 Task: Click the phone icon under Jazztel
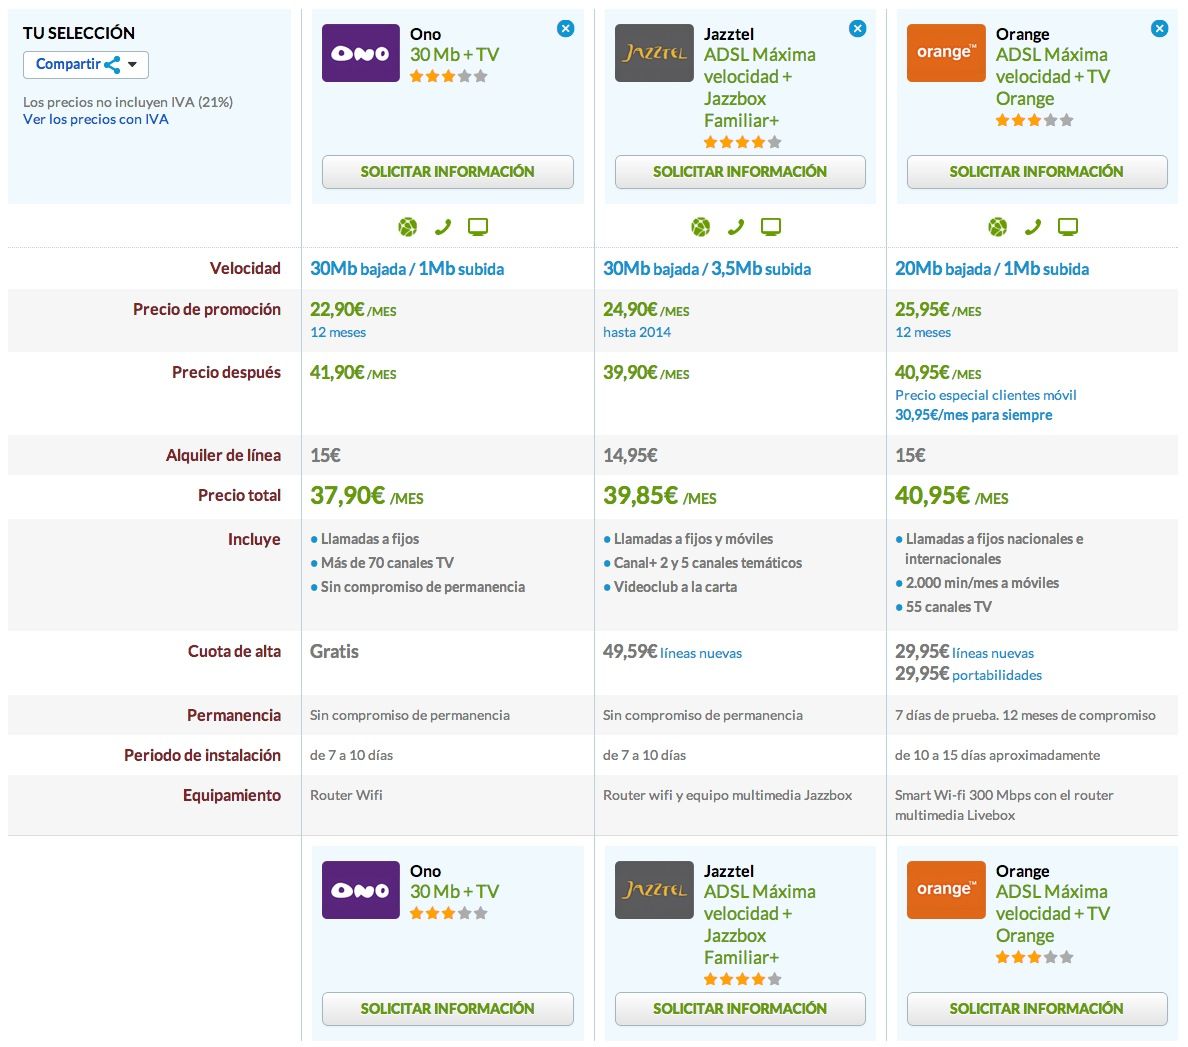pyautogui.click(x=736, y=227)
